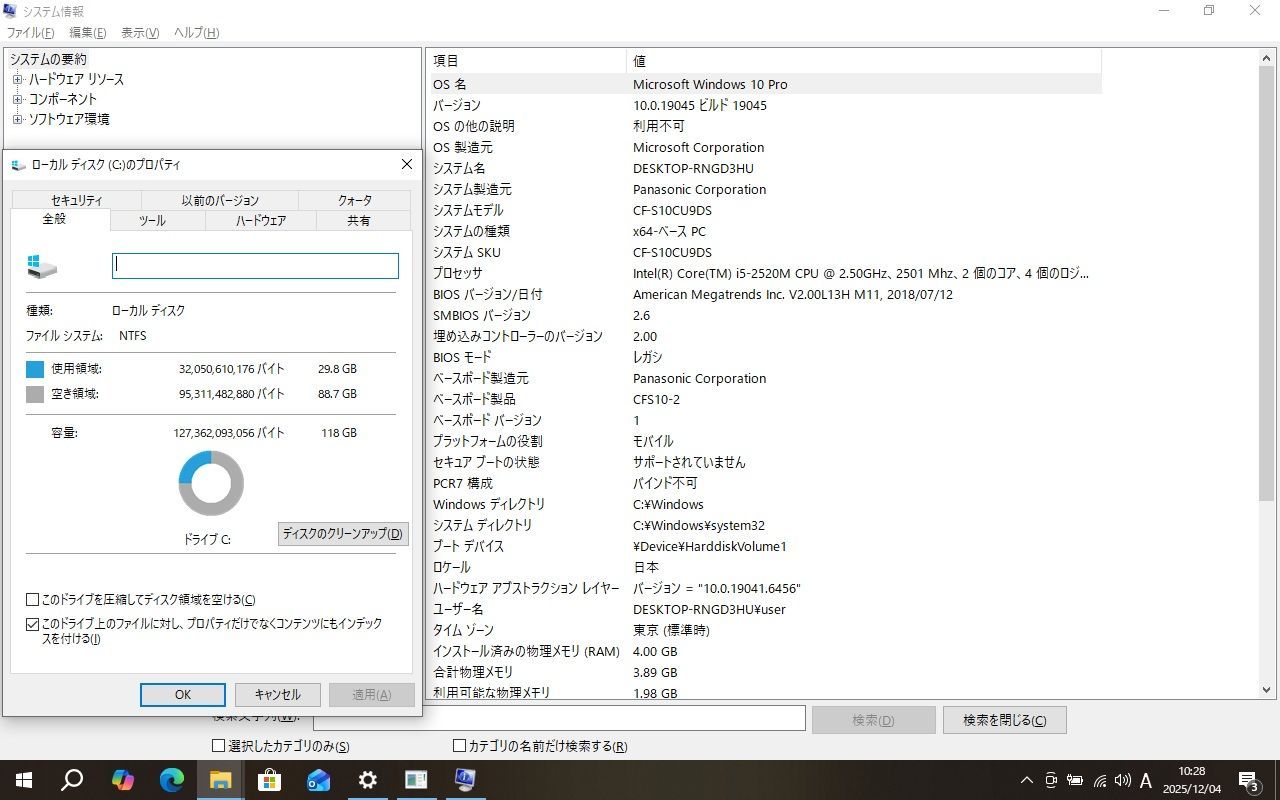Click inside the volume label input field
Viewport: 1280px width, 800px height.
tap(254, 265)
